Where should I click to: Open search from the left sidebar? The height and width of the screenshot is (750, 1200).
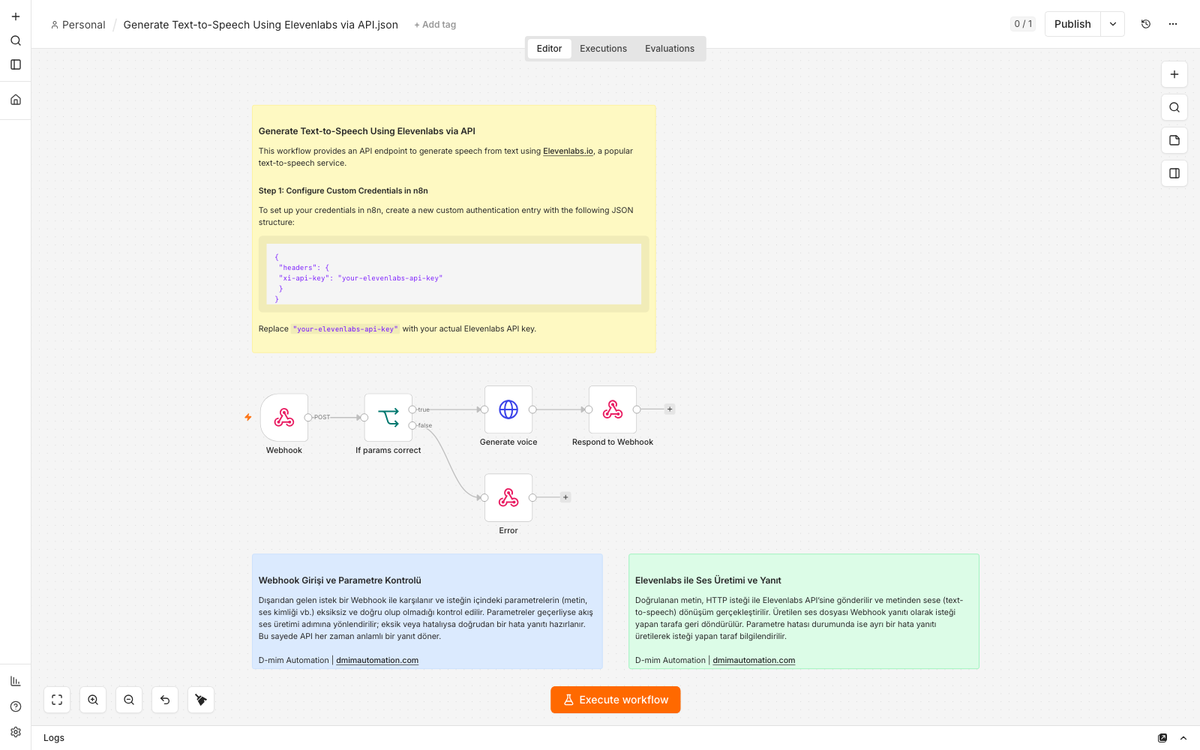15,41
